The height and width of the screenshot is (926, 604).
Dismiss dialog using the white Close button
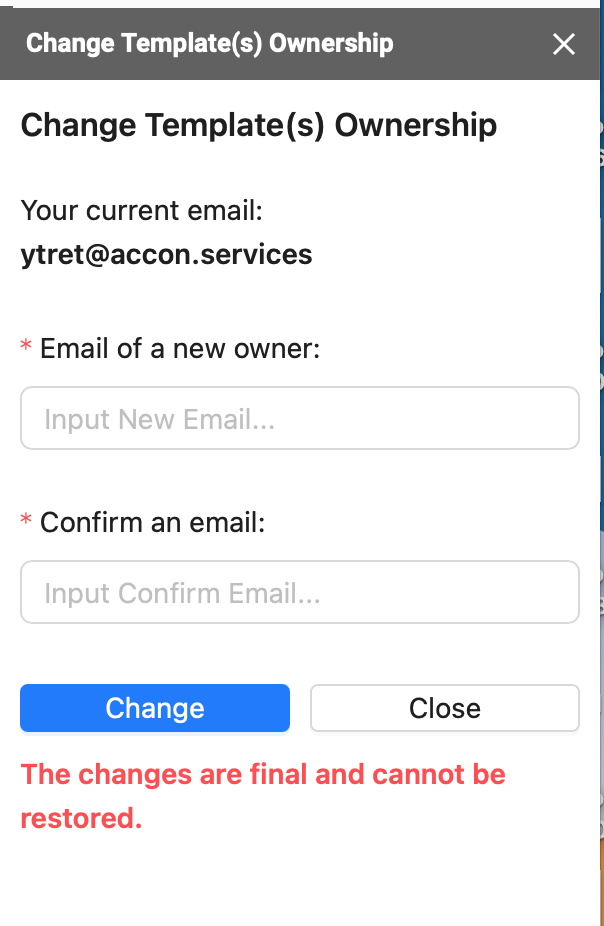pos(445,707)
